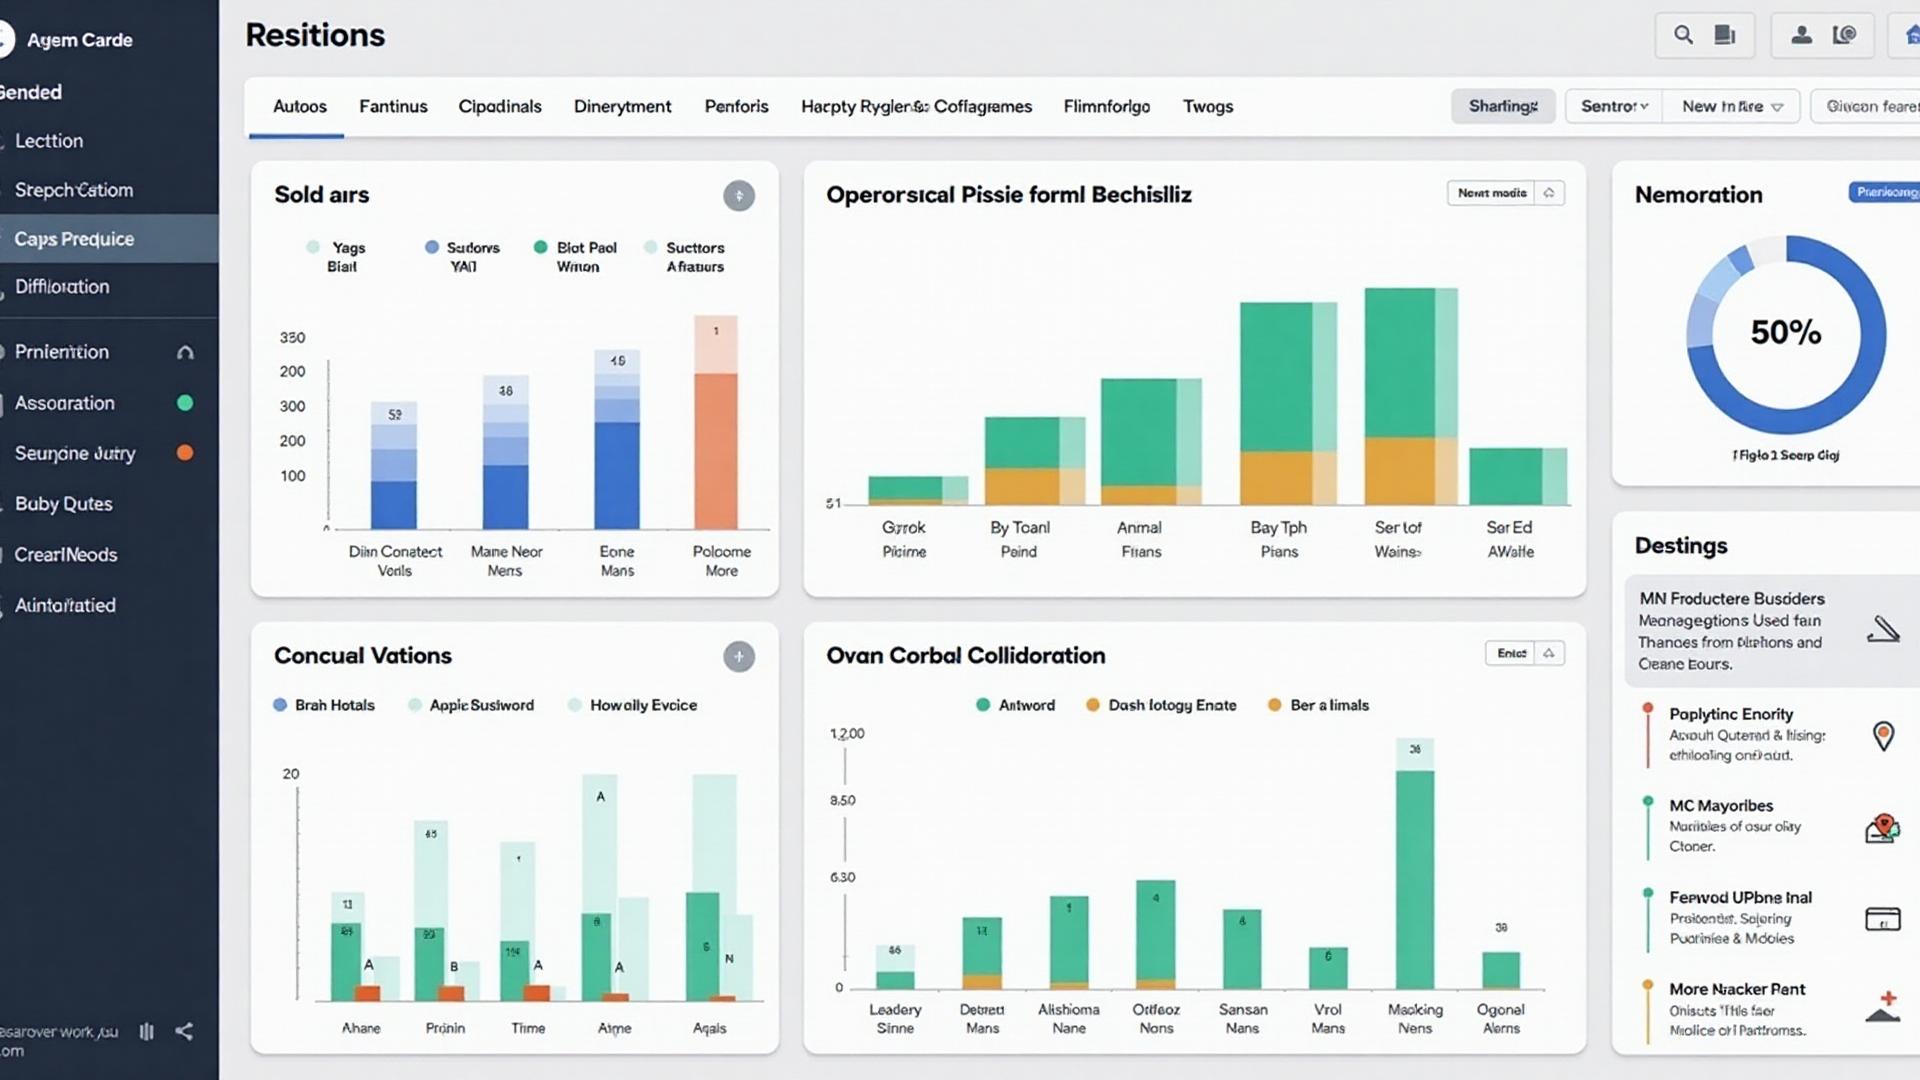Click the share icon at sidebar bottom

184,1031
